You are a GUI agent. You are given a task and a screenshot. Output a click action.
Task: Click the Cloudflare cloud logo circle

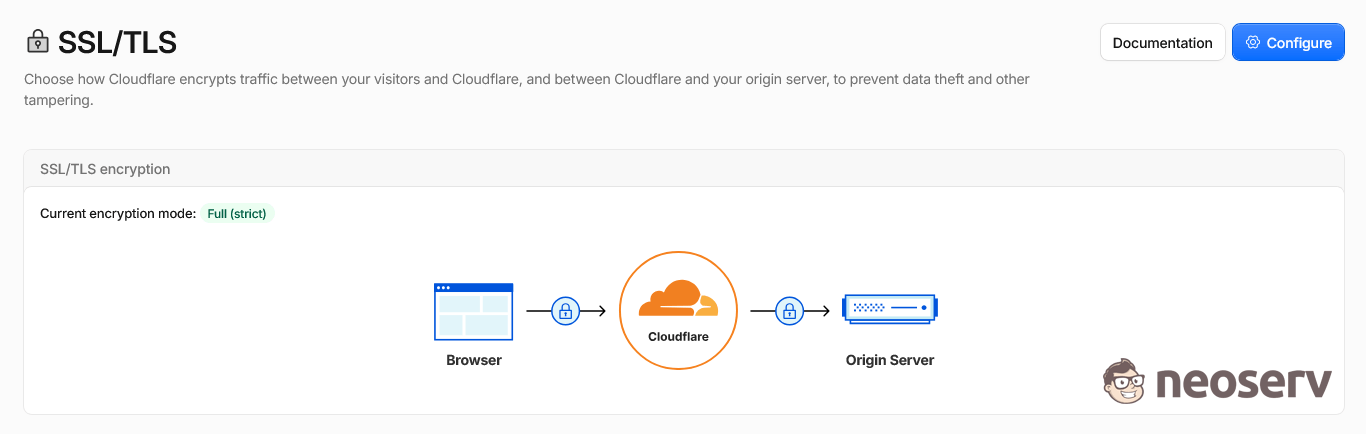678,310
